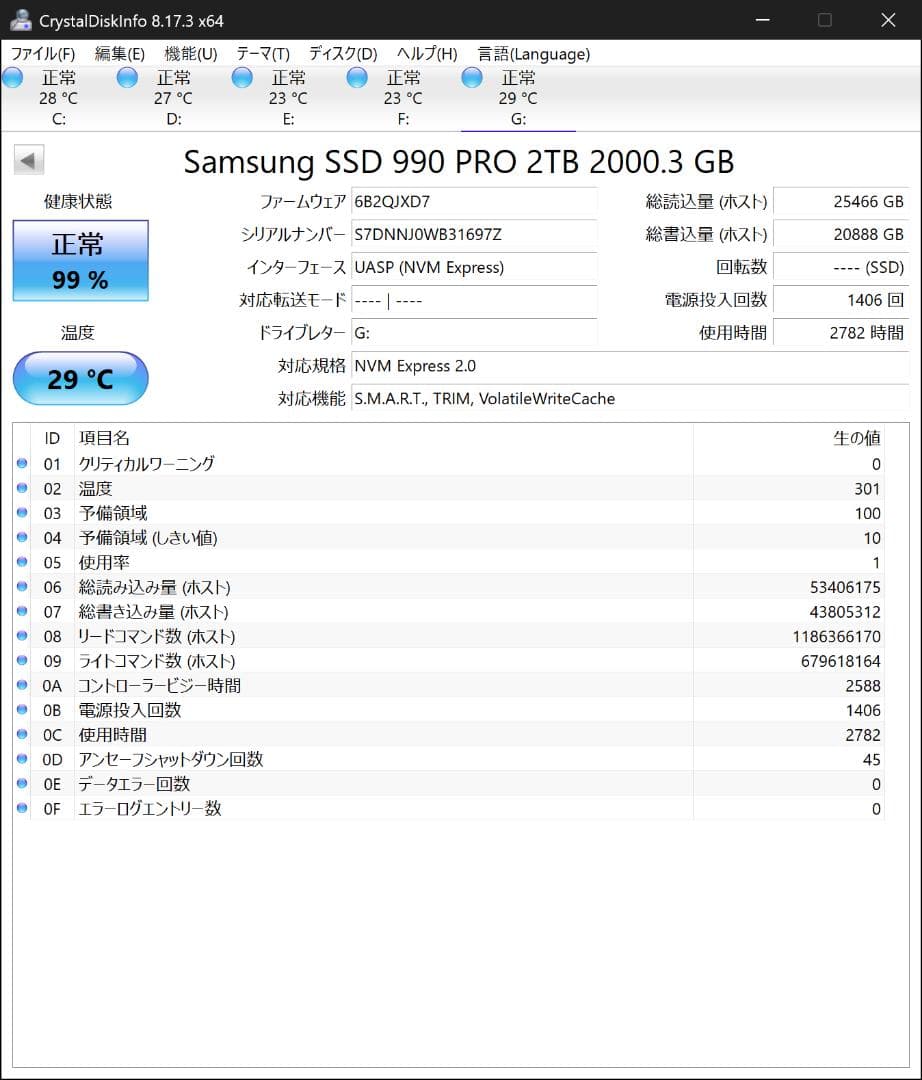Click the CrystalDiskInfo icon in the title bar
The width and height of the screenshot is (922, 1080).
[x=22, y=19]
